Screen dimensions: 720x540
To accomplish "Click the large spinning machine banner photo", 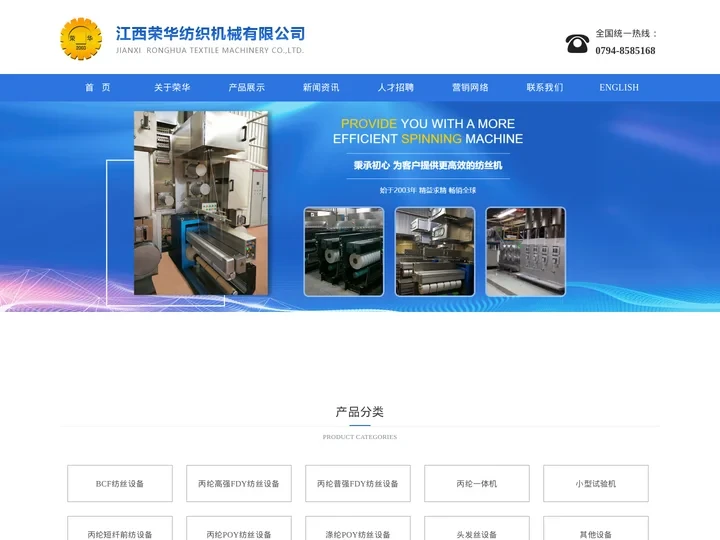I will (x=201, y=203).
